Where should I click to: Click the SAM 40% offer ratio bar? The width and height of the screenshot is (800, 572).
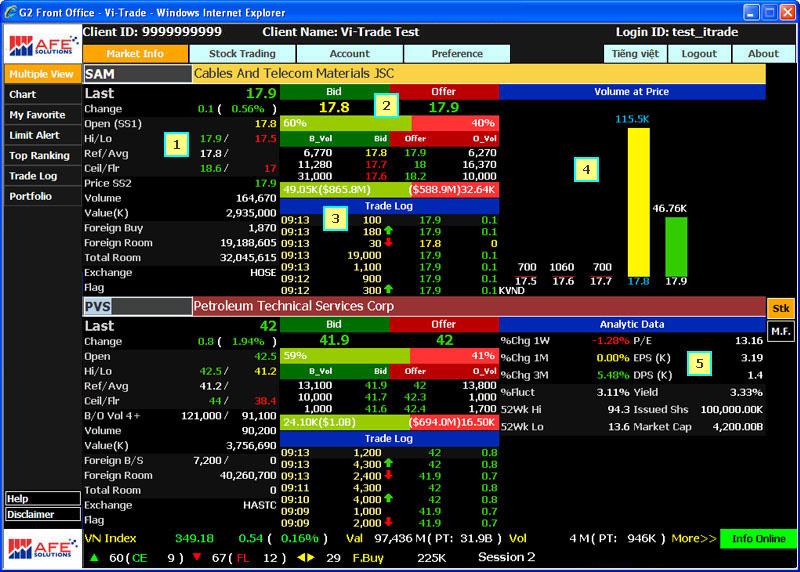(x=455, y=123)
